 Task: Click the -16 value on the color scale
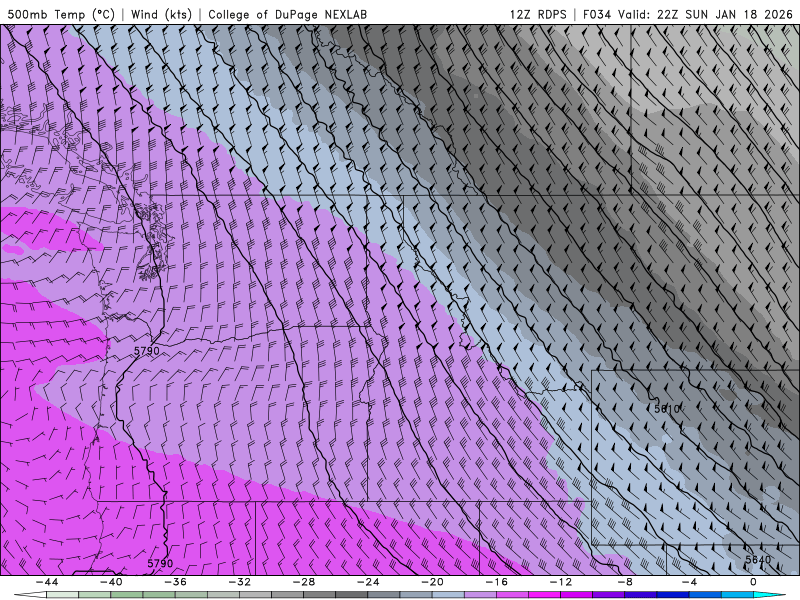[497, 582]
